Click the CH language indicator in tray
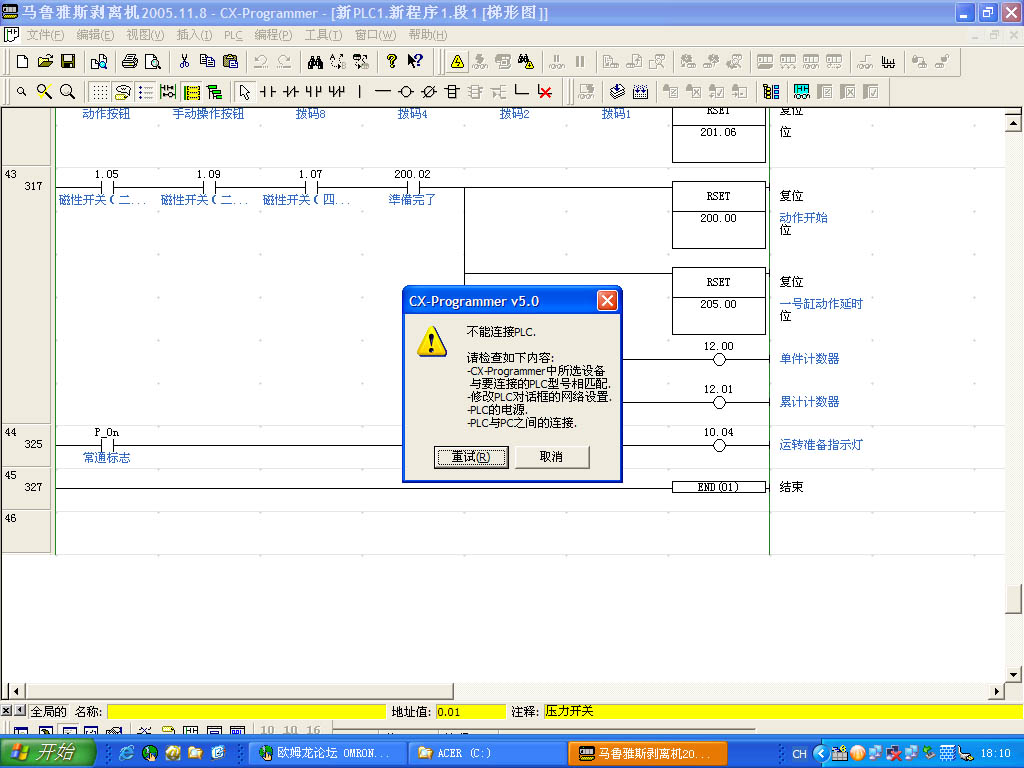The image size is (1024, 768). [x=799, y=754]
